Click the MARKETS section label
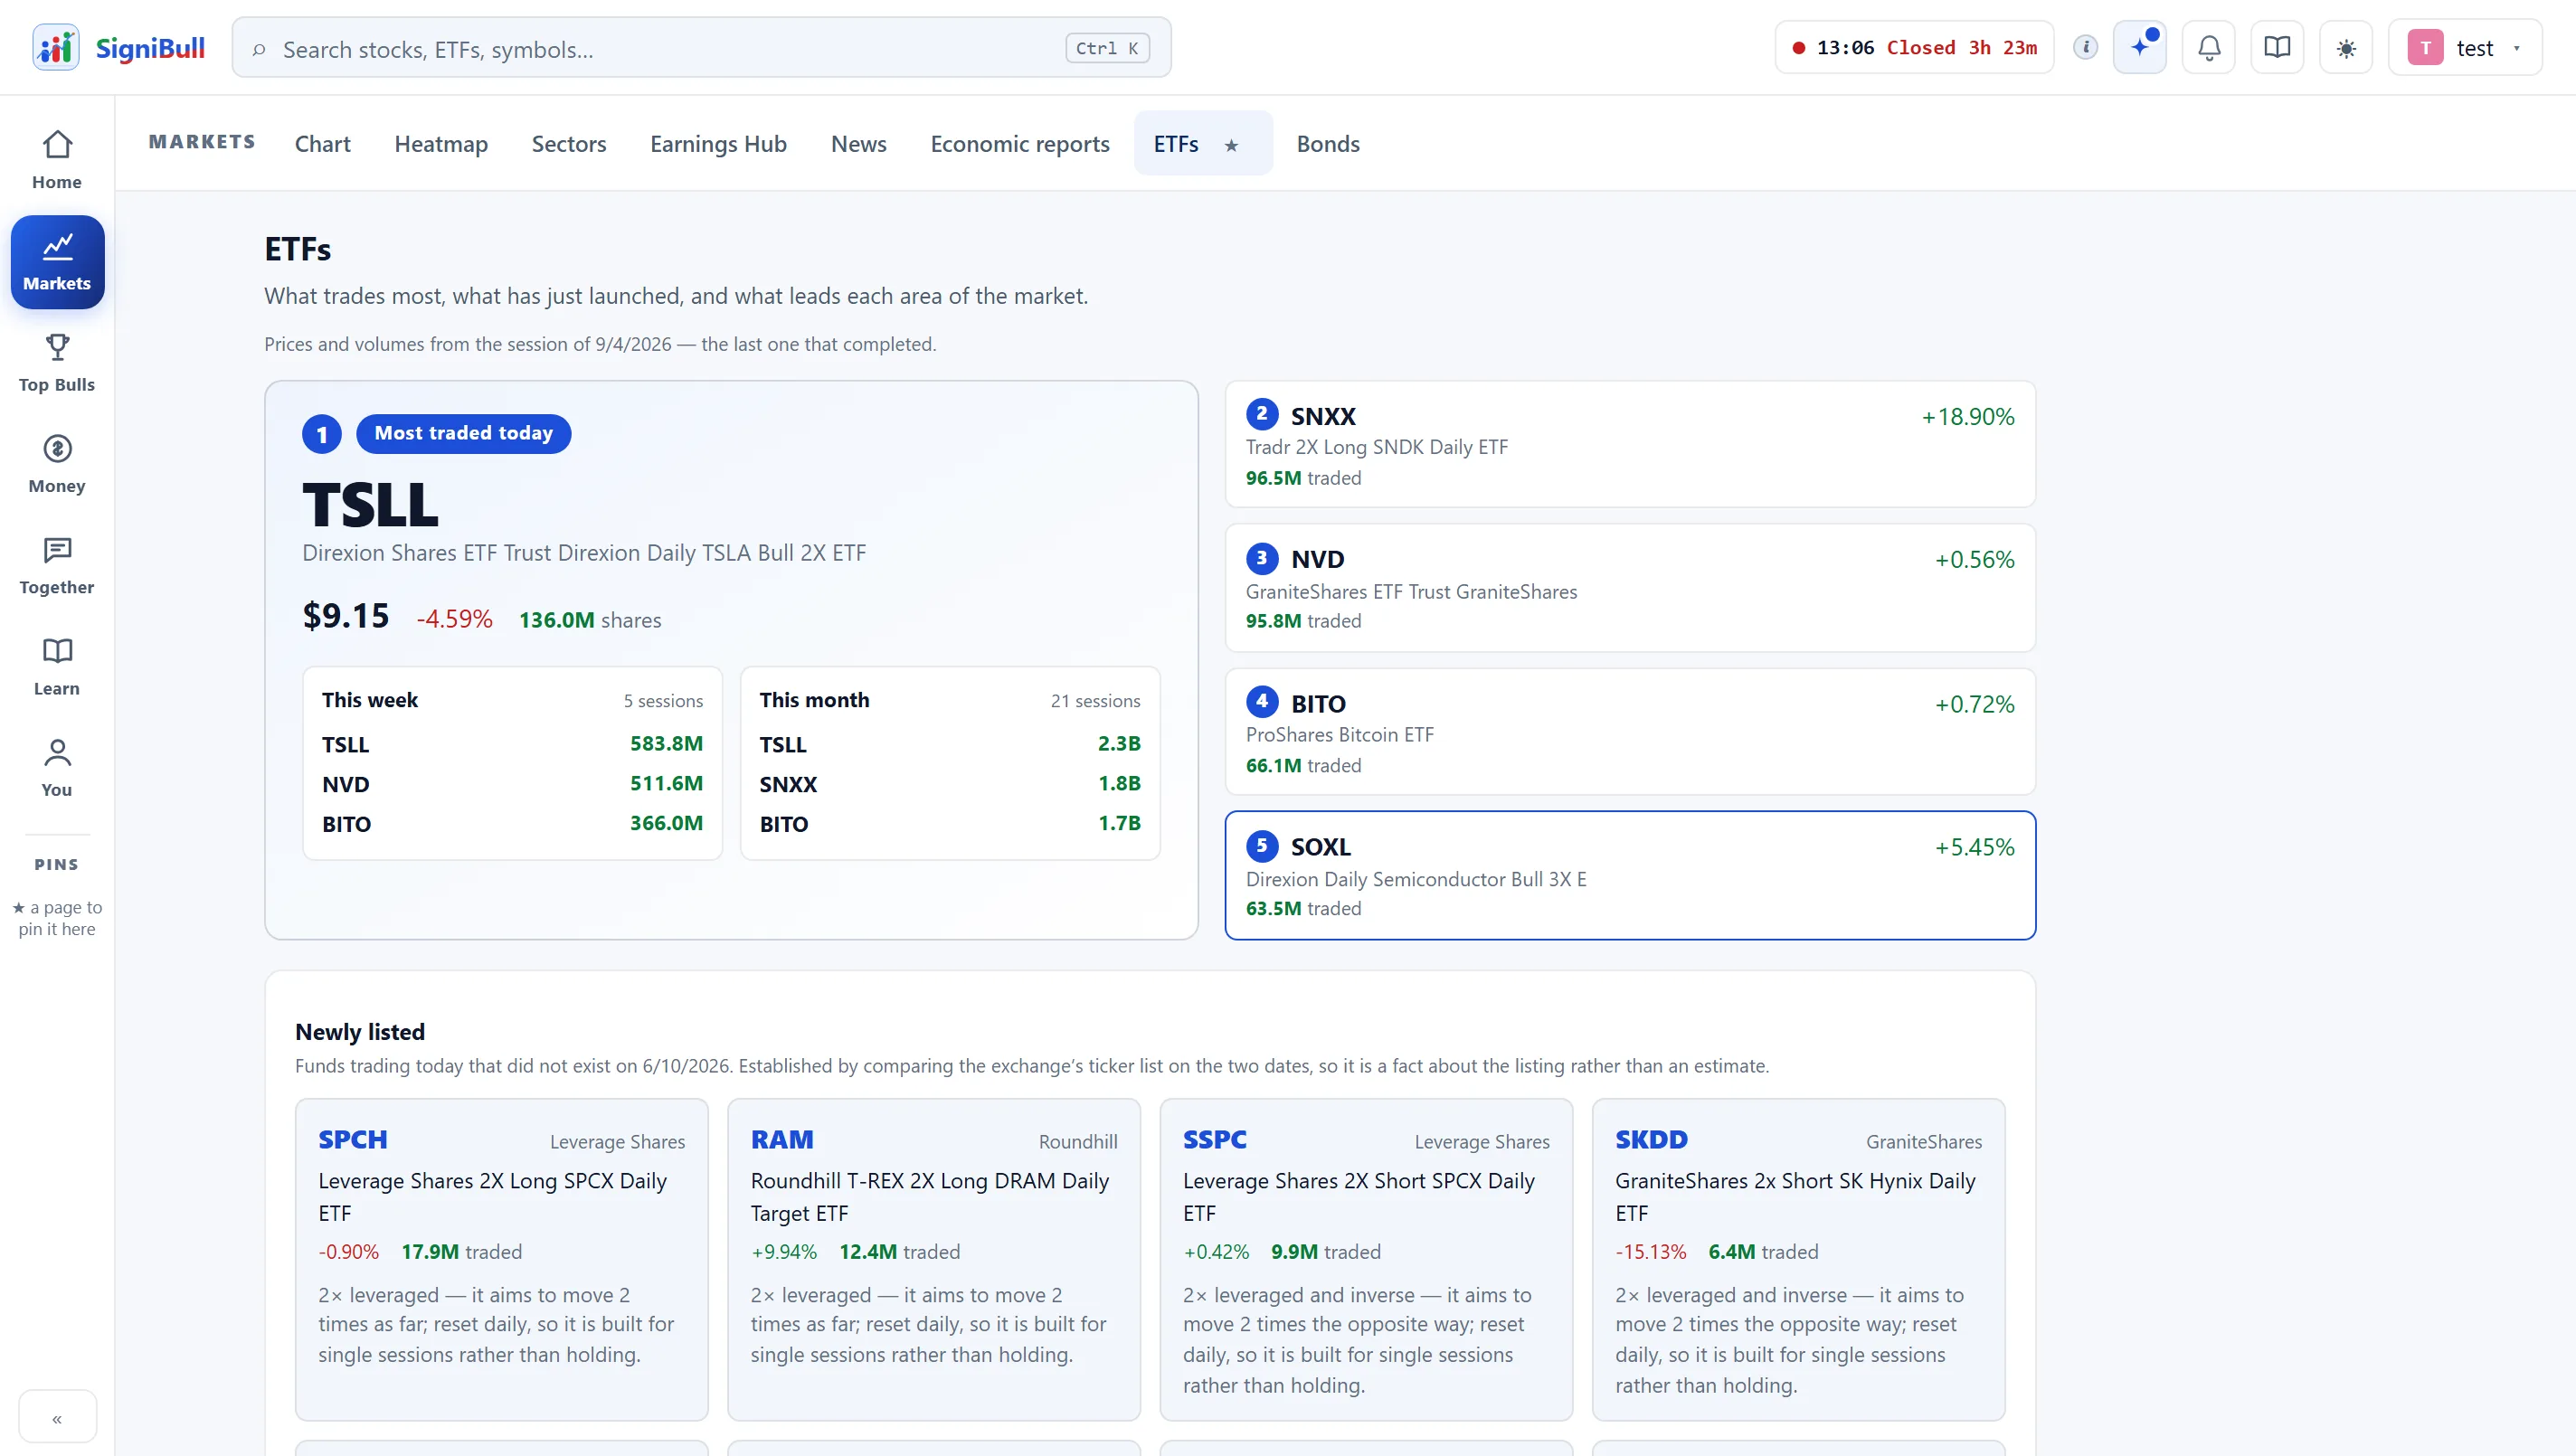 [x=202, y=142]
